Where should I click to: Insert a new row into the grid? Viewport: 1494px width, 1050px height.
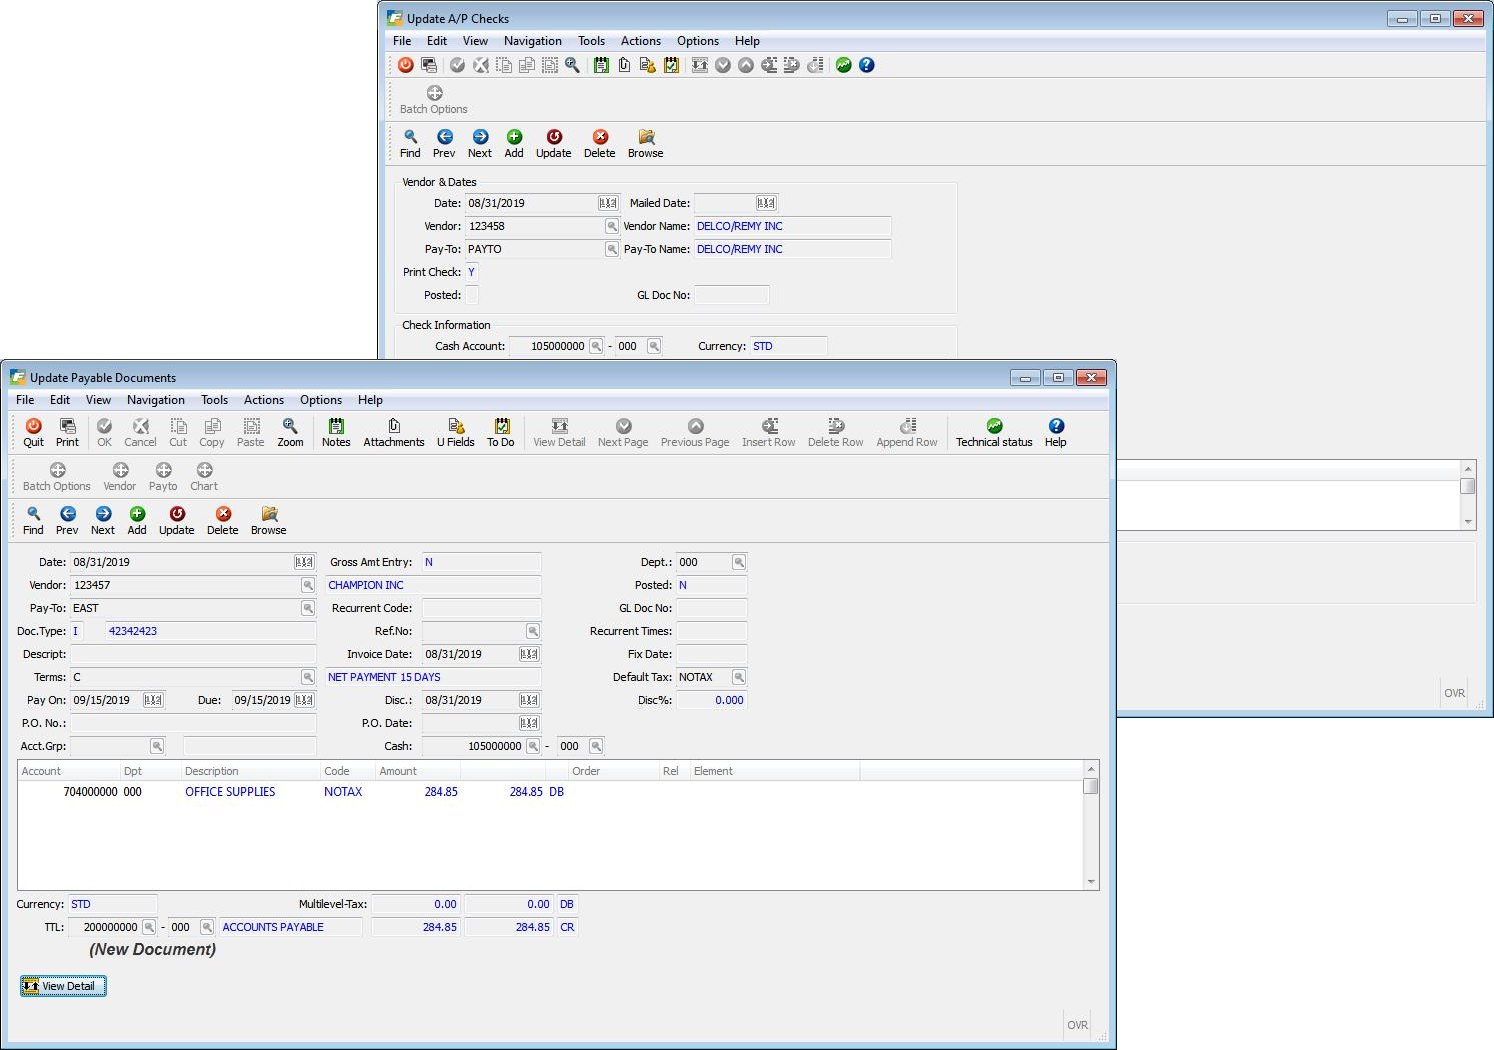click(768, 432)
